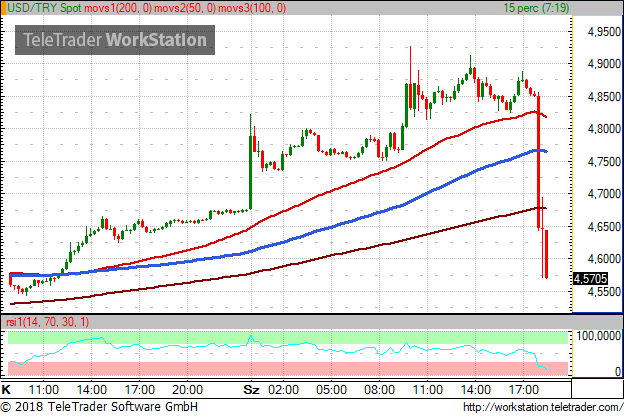Click the RSI 100,0000 scale label
The width and height of the screenshot is (624, 416).
click(x=598, y=336)
